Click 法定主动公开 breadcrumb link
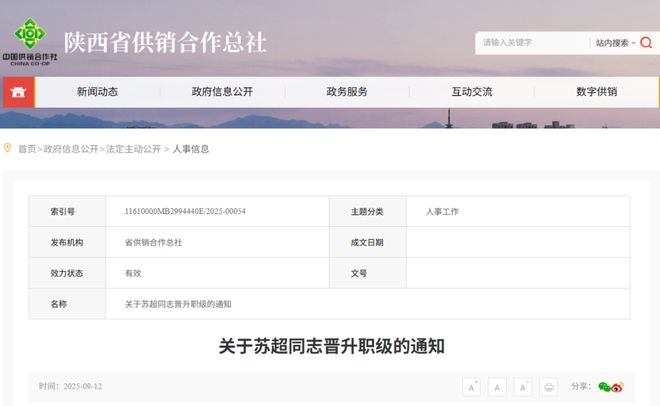Viewport: 660px width, 406px height. [133, 149]
